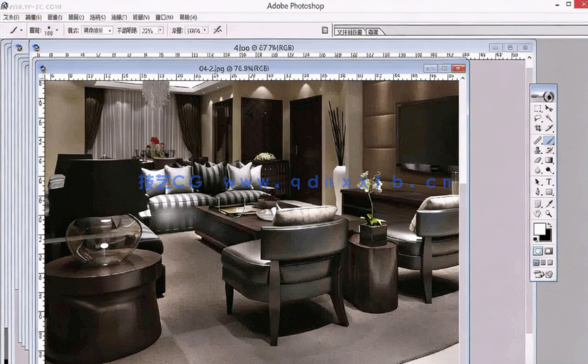Select the Clone Stamp tool
The image size is (588, 364).
538,150
